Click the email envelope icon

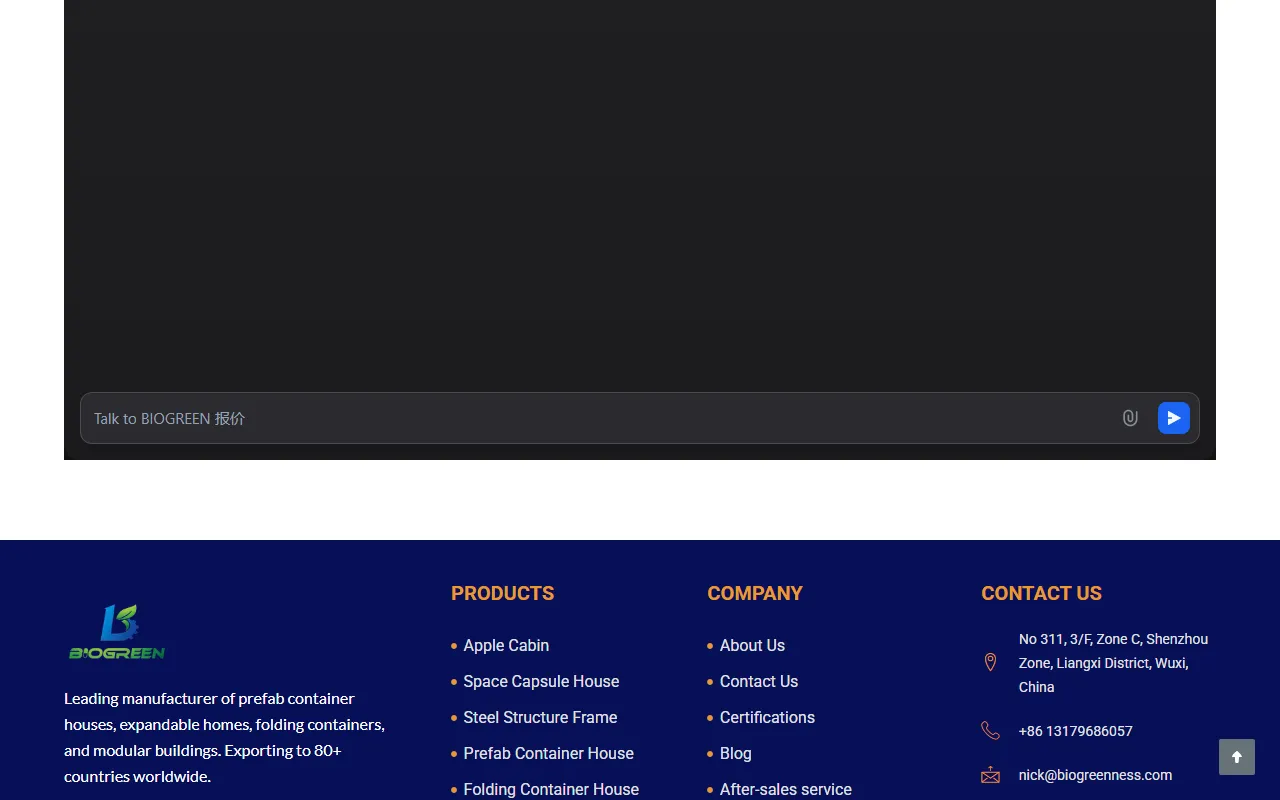click(990, 775)
